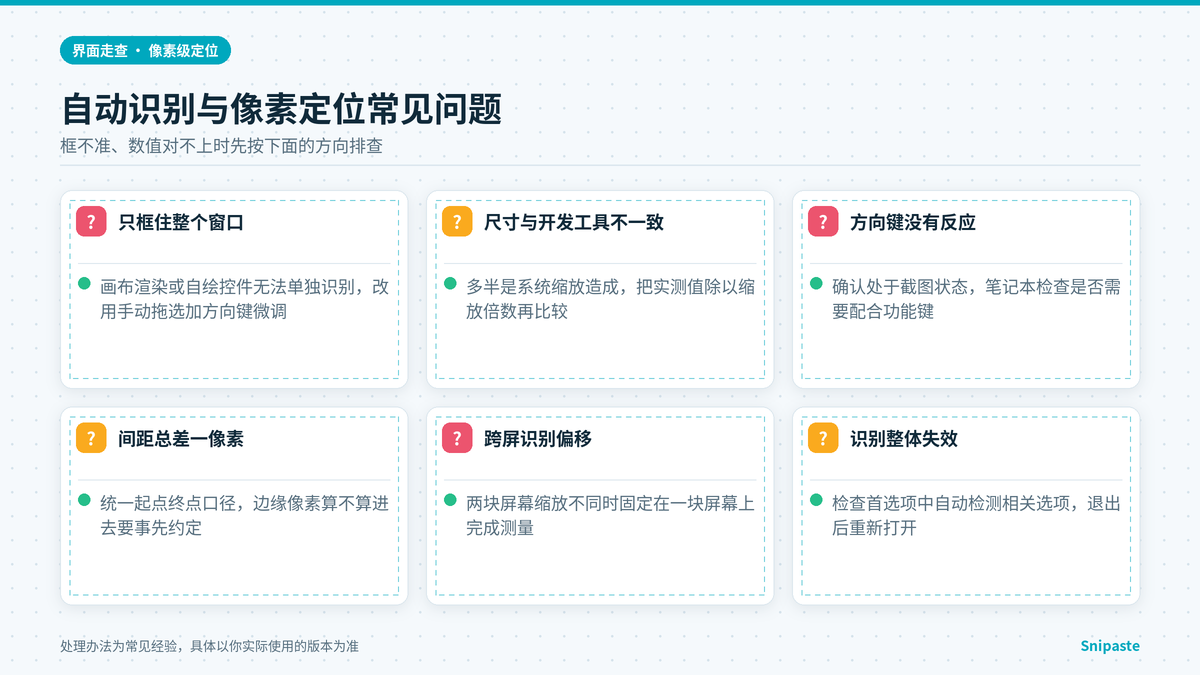This screenshot has width=1200, height=675.
Task: Click the Snipaste brand label
Action: [x=1110, y=646]
